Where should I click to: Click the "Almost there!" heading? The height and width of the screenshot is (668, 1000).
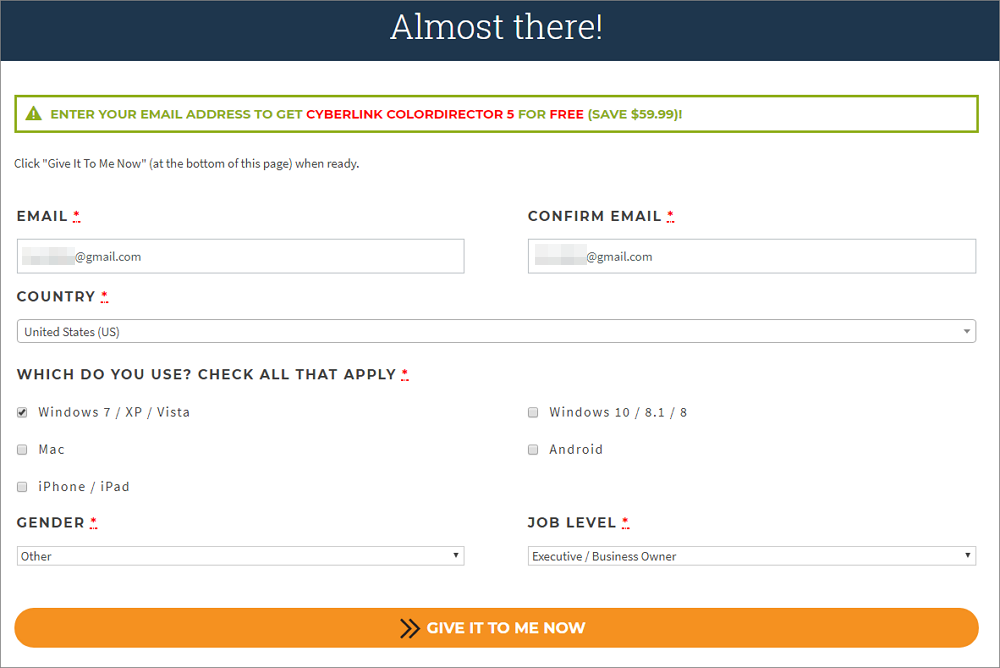coord(496,27)
